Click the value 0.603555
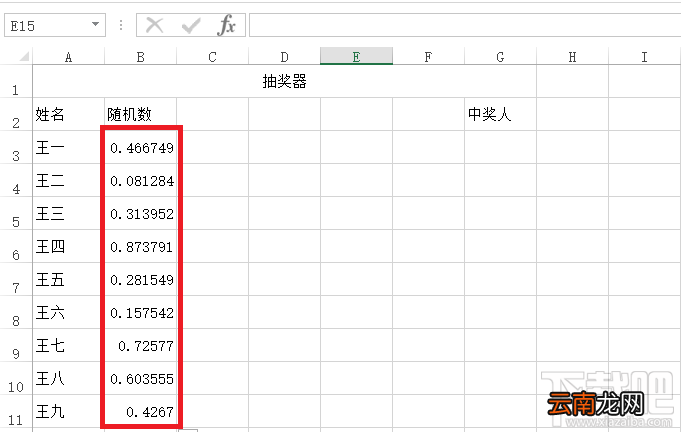The width and height of the screenshot is (681, 432). tap(142, 379)
